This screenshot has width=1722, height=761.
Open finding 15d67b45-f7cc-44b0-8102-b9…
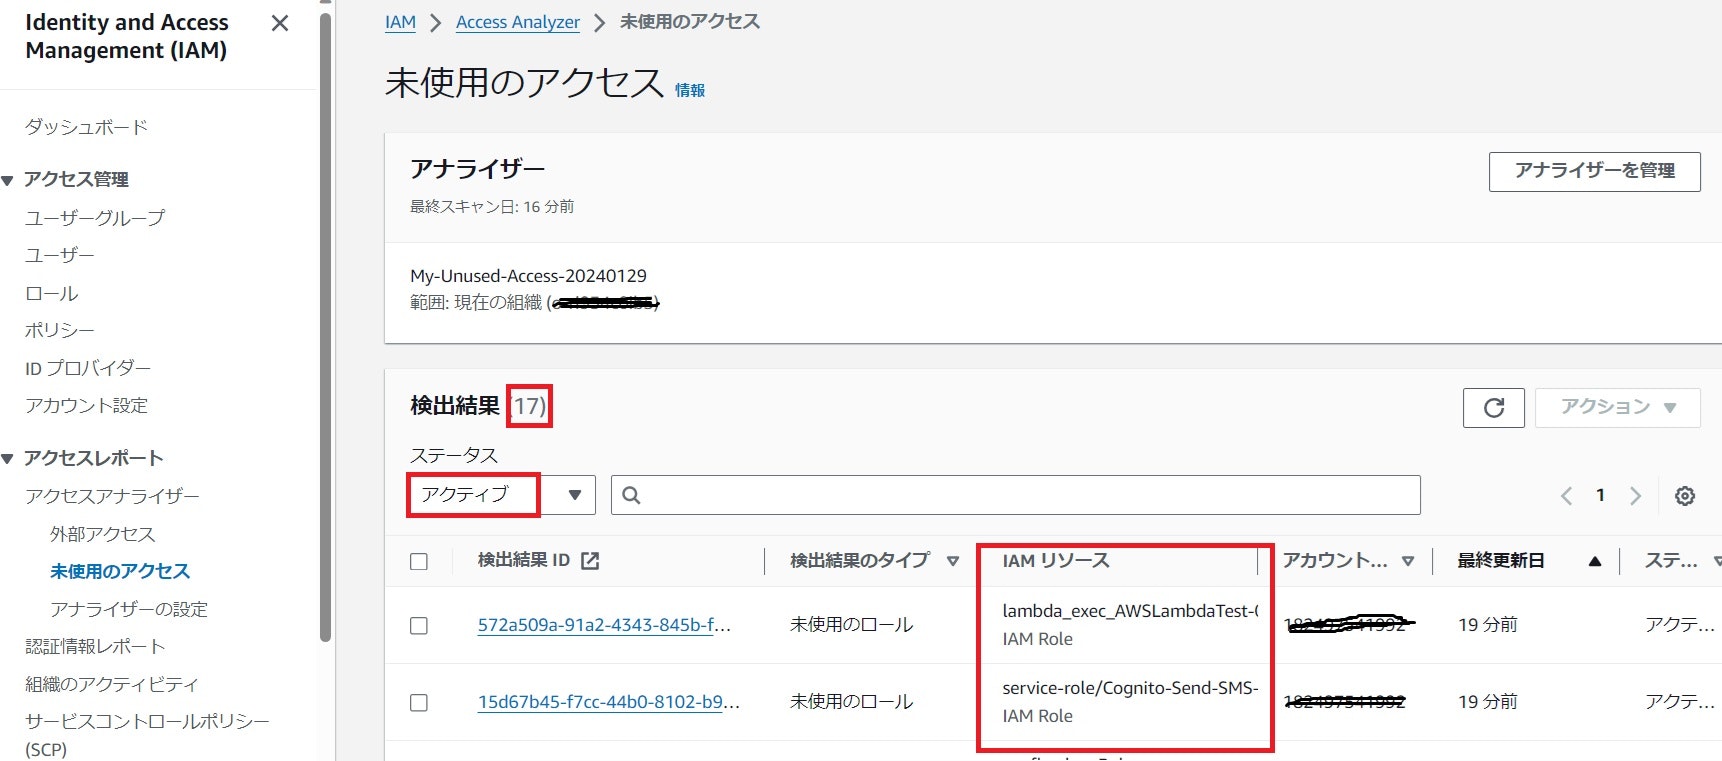609,702
